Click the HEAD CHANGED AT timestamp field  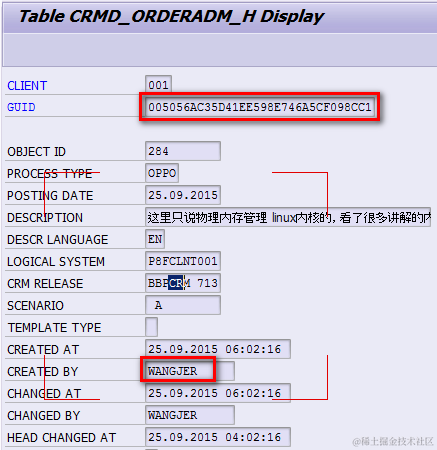coord(218,437)
